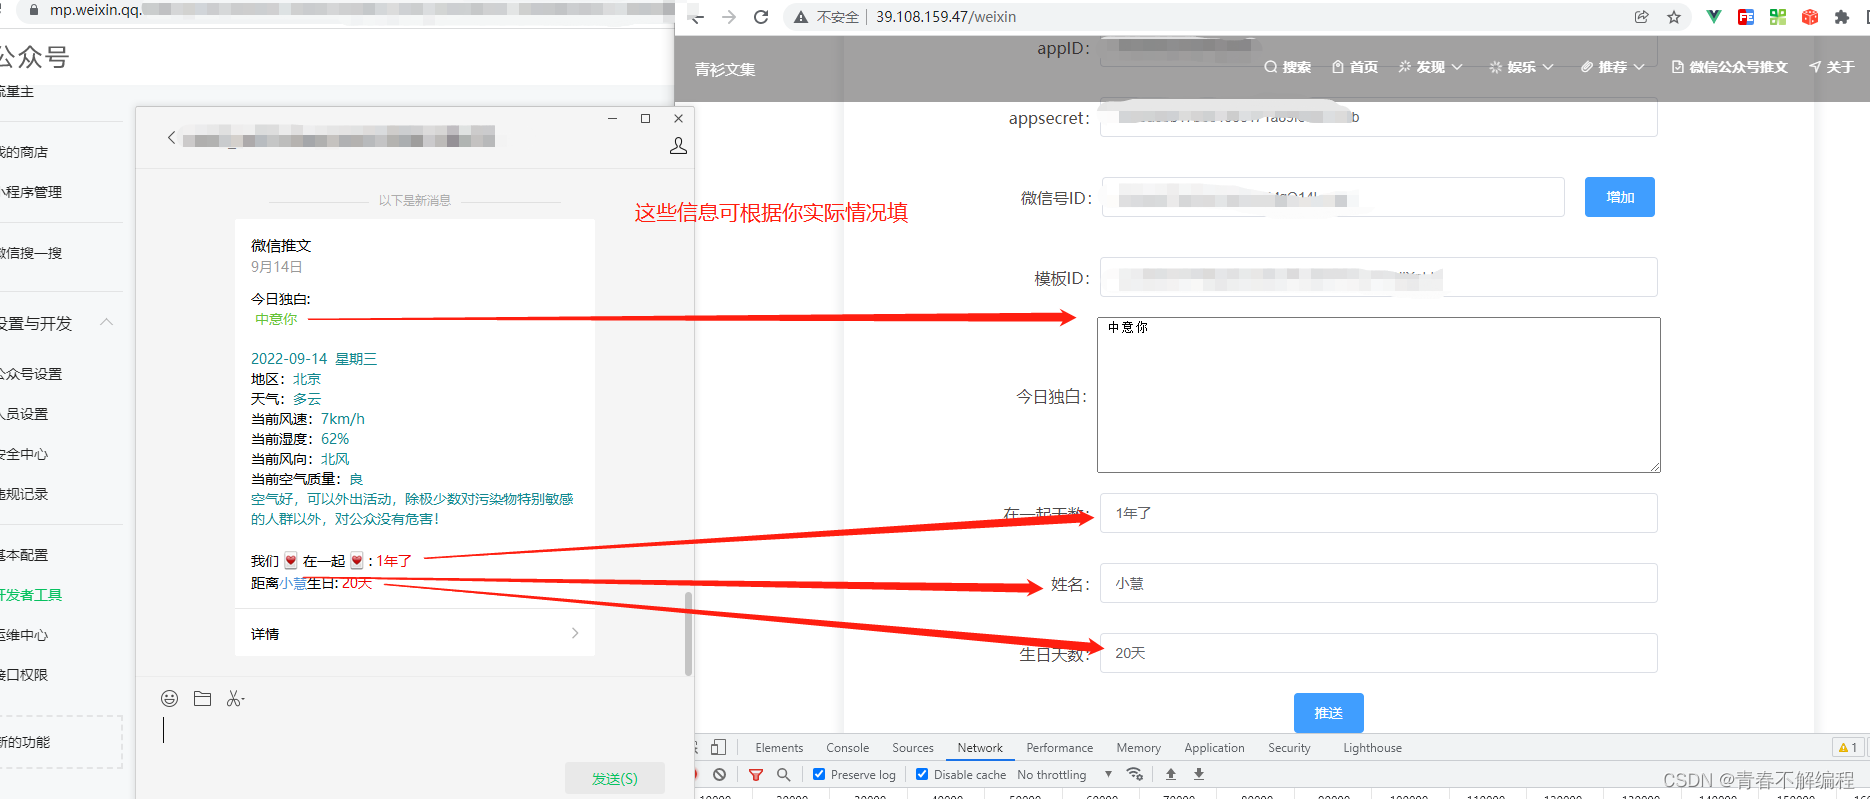Image resolution: width=1870 pixels, height=799 pixels.
Task: Toggle the network filter funnel icon
Action: tap(756, 774)
